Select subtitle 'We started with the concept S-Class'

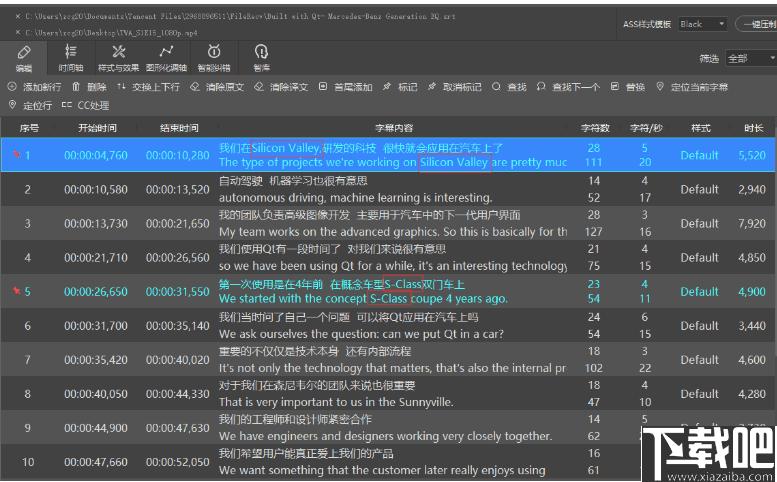click(x=313, y=299)
